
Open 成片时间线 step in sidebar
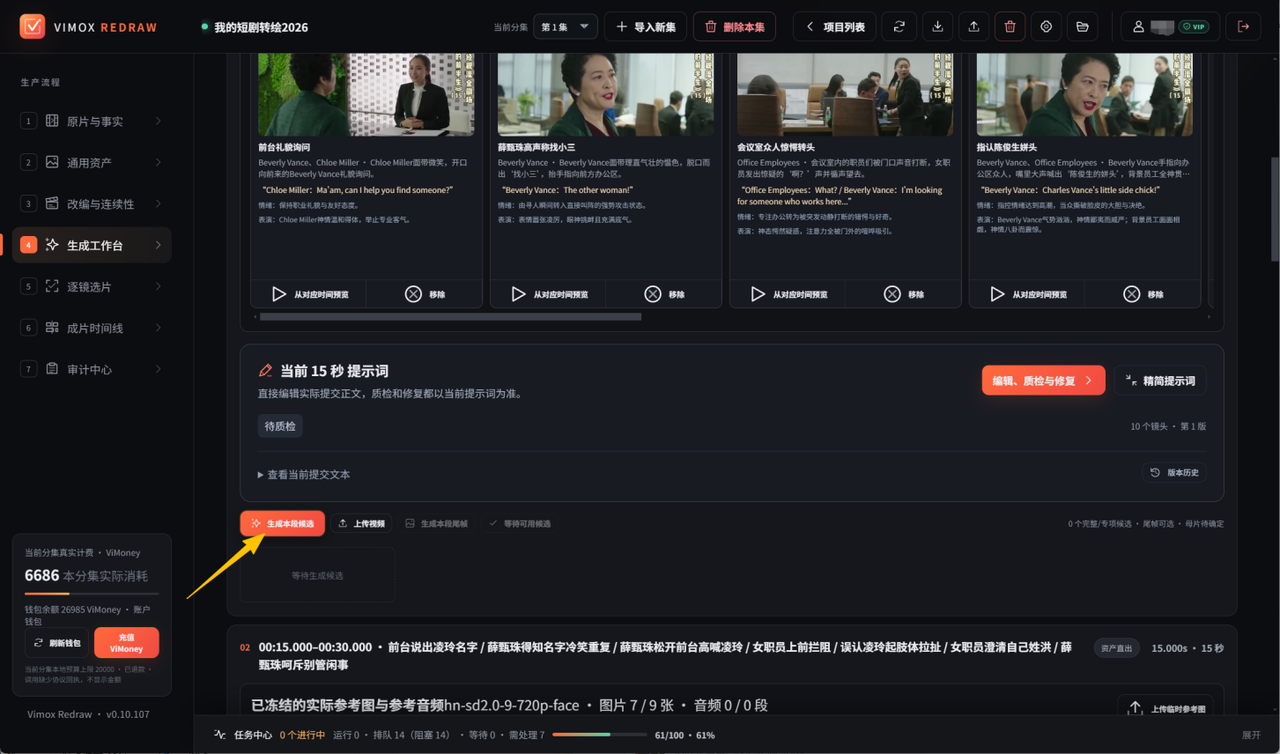point(92,328)
